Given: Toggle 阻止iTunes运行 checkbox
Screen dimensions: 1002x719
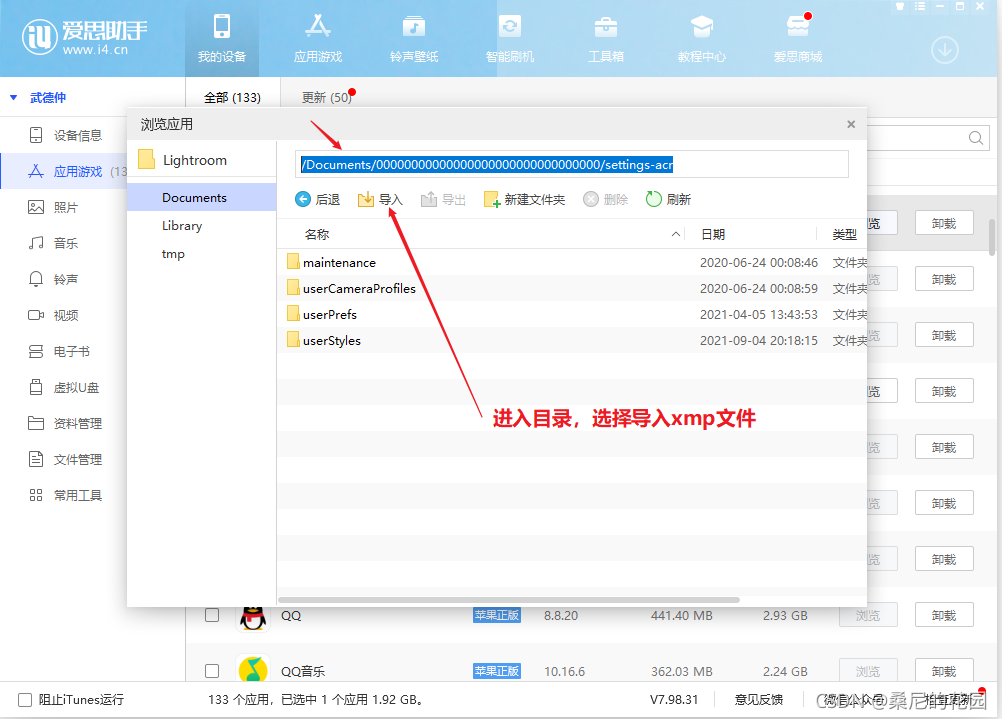Looking at the screenshot, I should click(25, 700).
